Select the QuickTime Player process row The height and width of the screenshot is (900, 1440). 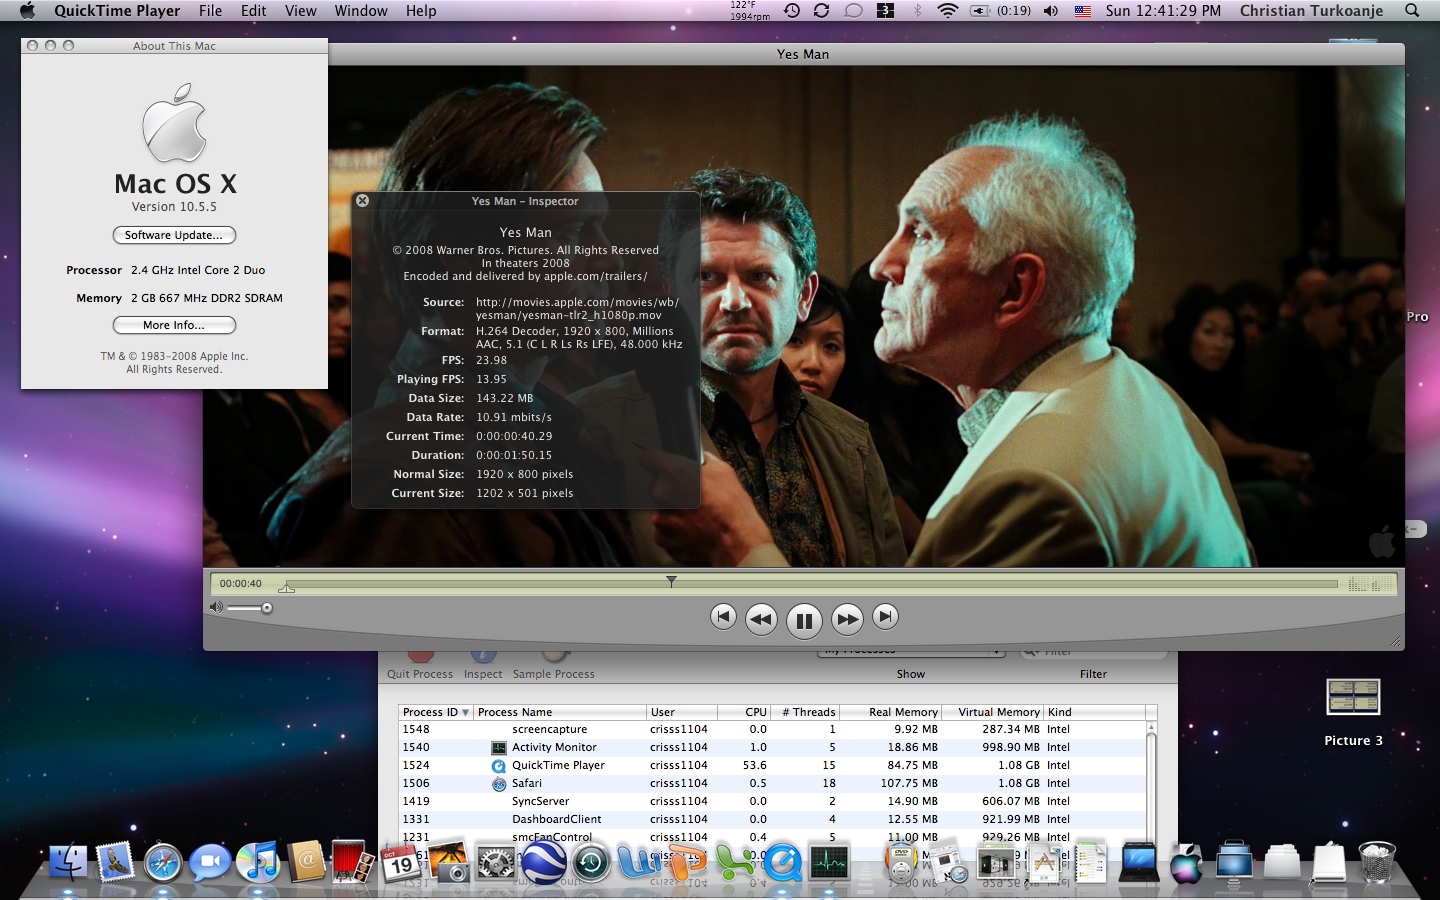(x=772, y=765)
